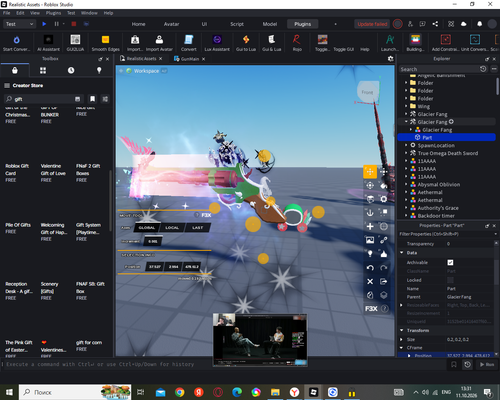Click the Explorer Search field
The width and height of the screenshot is (500, 400).
tap(439, 69)
